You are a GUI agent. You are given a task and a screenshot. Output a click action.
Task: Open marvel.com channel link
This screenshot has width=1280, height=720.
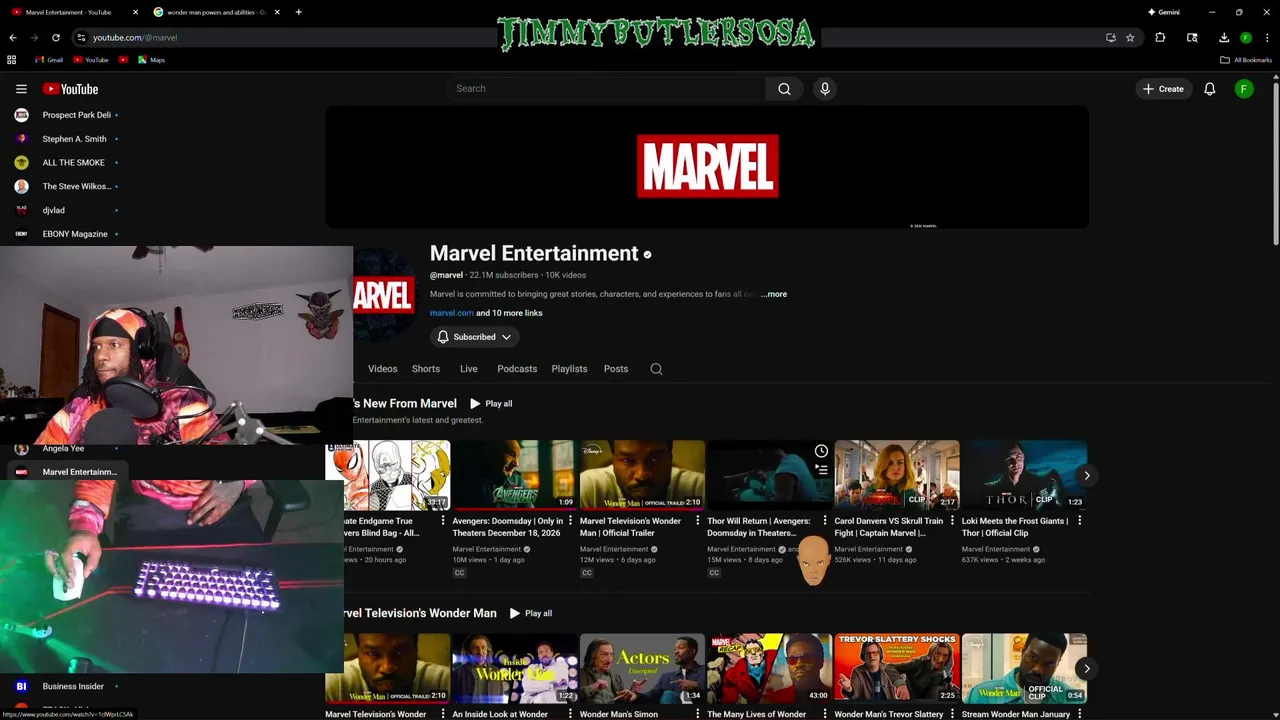tap(452, 313)
